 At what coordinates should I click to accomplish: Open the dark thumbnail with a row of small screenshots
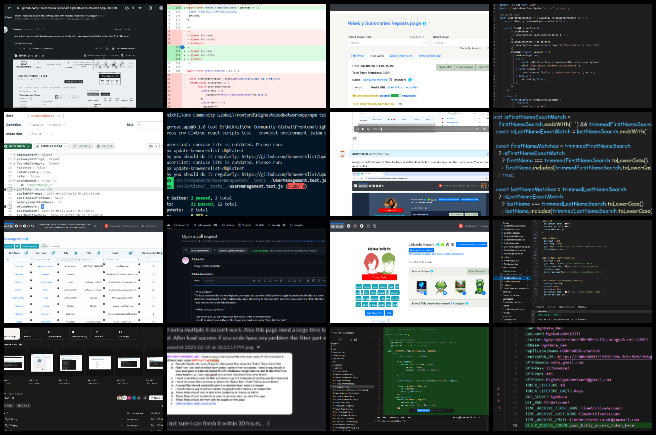pyautogui.click(x=83, y=379)
